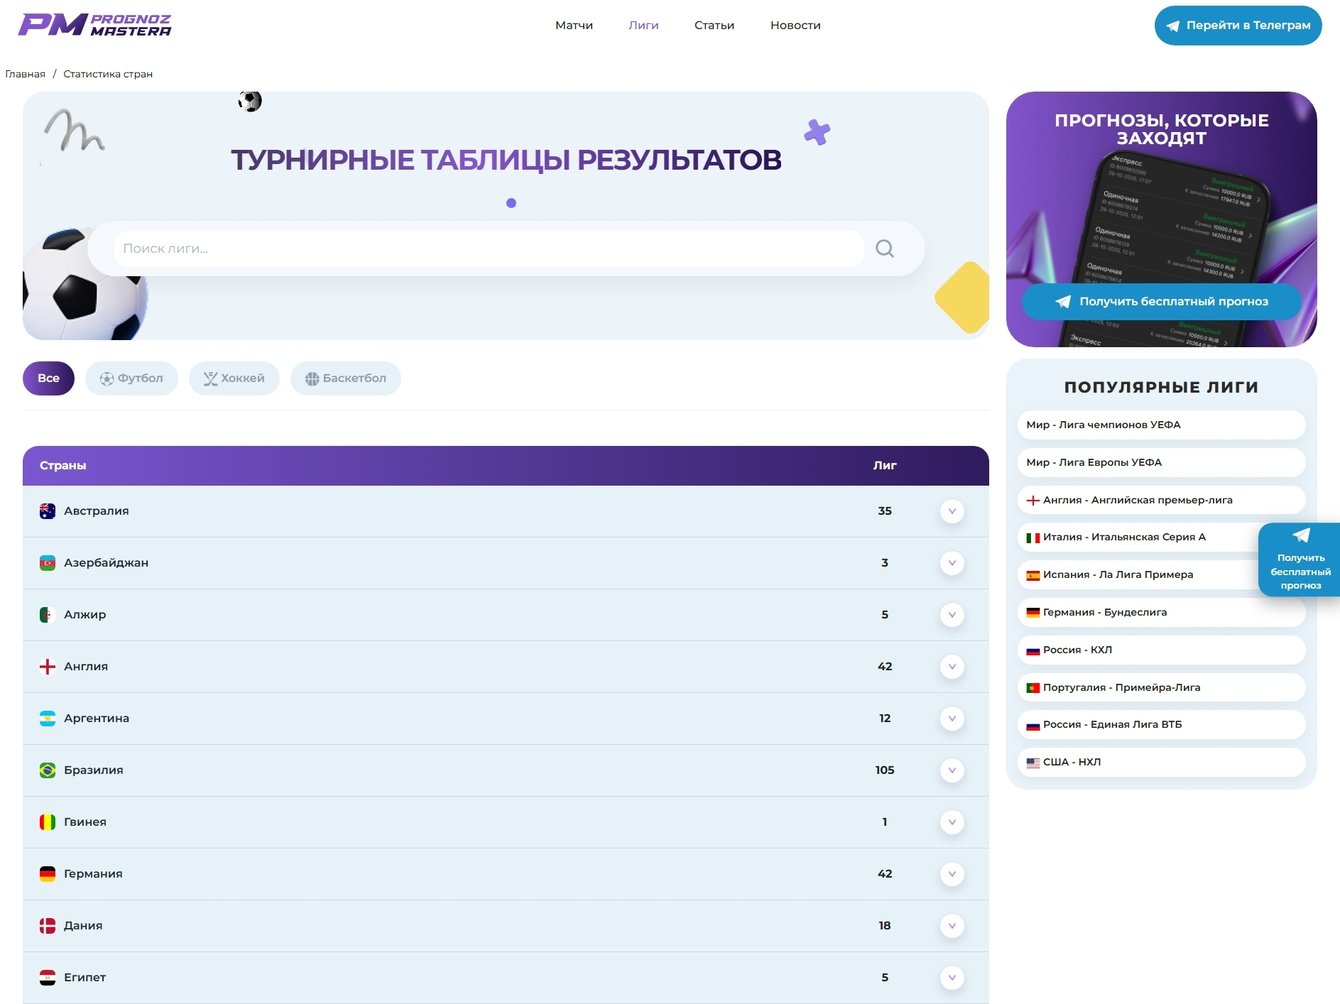The image size is (1340, 1004).
Task: Expand the Англия leagues chevron
Action: click(952, 667)
